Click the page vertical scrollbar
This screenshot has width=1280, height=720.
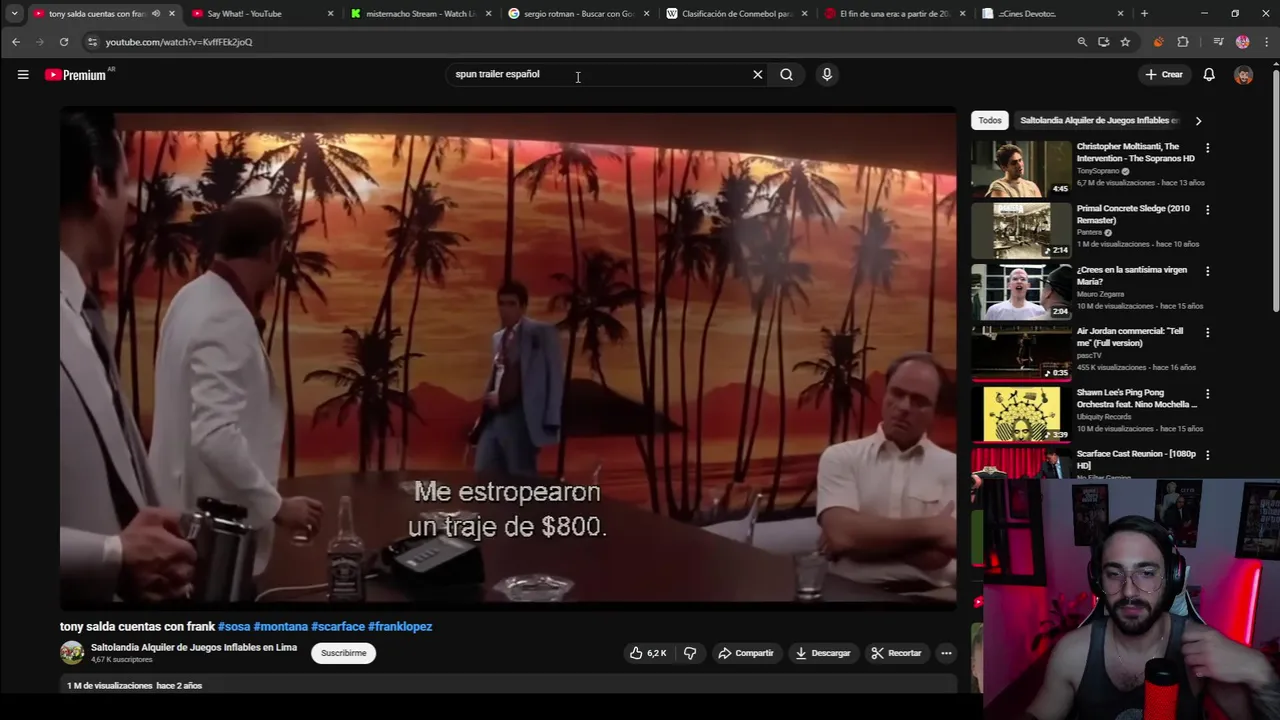pos(1275,190)
